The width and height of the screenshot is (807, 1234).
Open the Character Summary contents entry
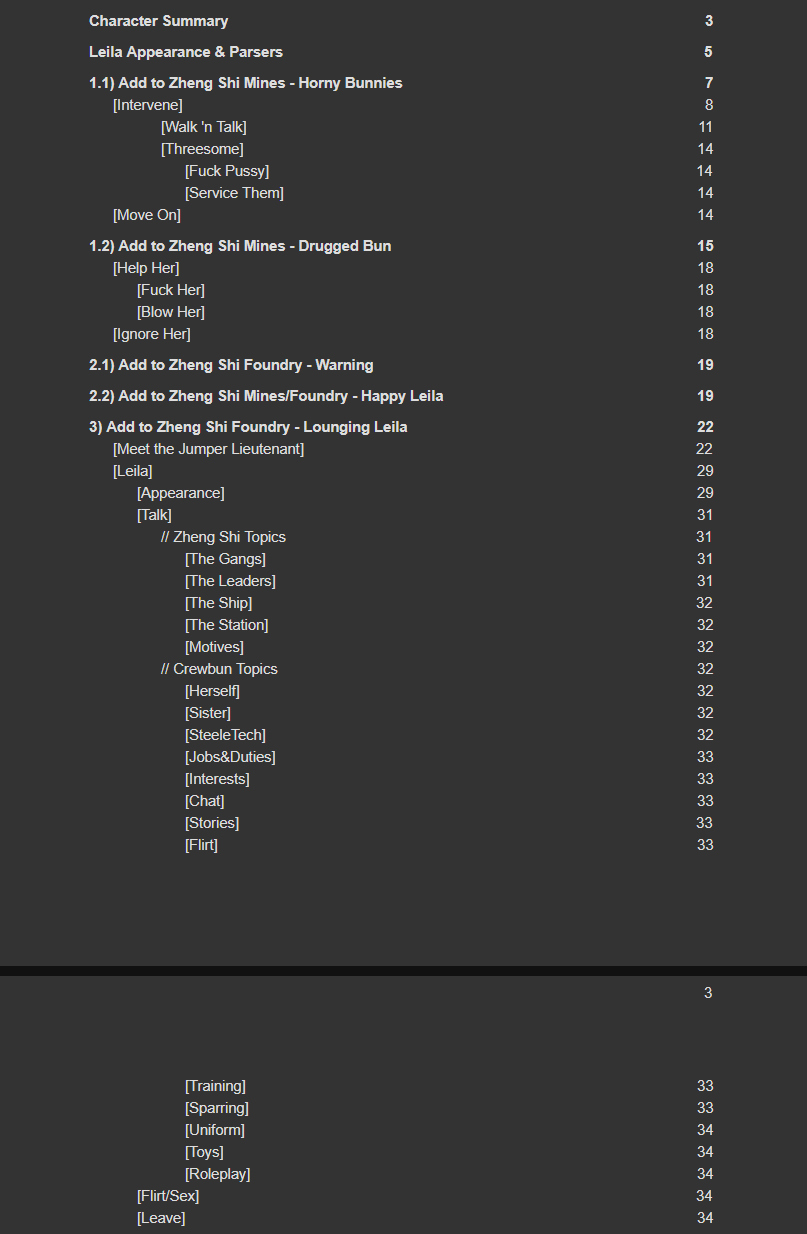(158, 21)
